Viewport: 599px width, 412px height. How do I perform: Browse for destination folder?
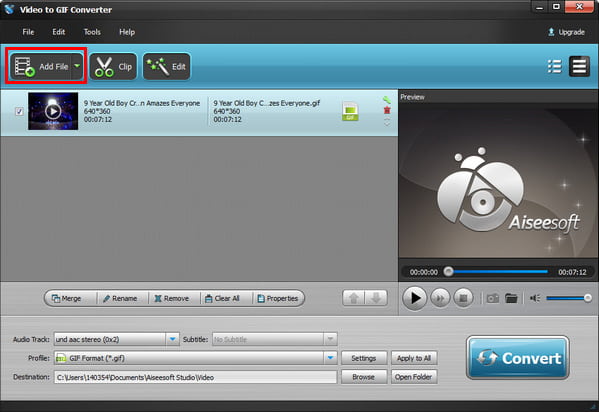tap(364, 377)
